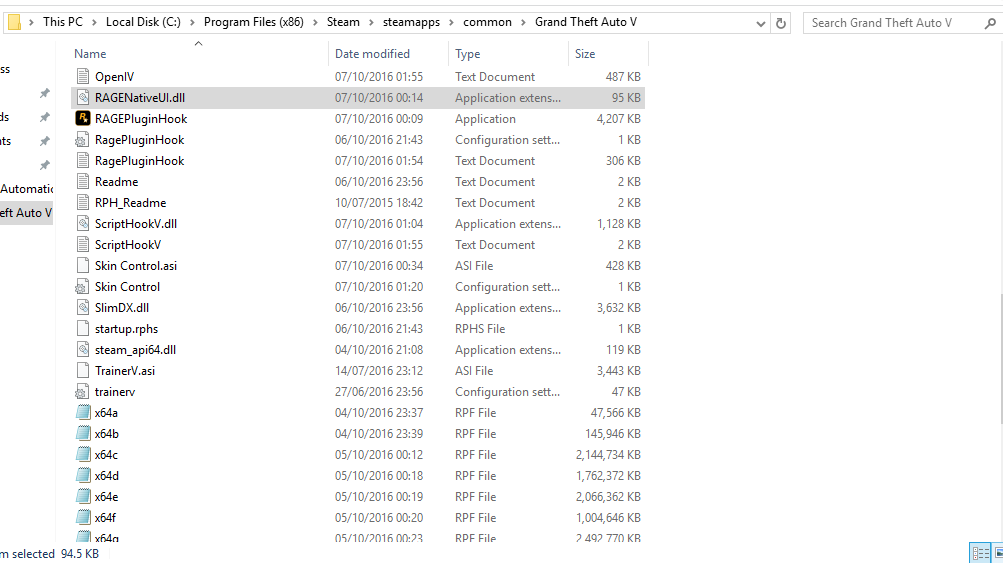Viewport: 1003px width, 563px height.
Task: Expand the chevron after Steam breadcrumb
Action: (371, 22)
